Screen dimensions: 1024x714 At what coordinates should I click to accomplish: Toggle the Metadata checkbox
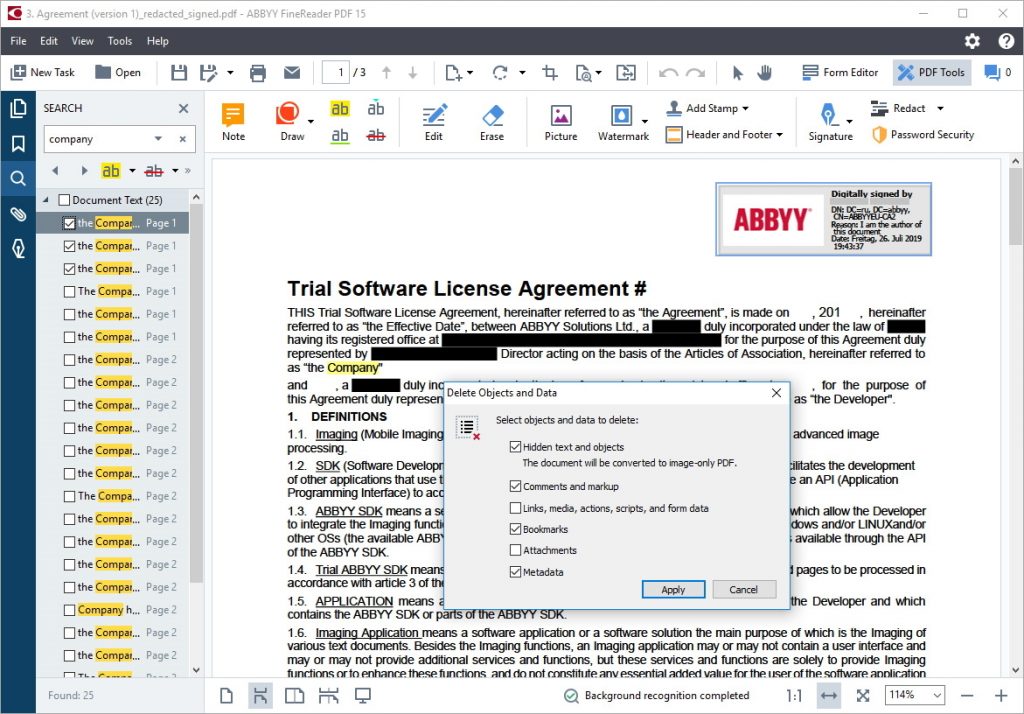tap(516, 572)
